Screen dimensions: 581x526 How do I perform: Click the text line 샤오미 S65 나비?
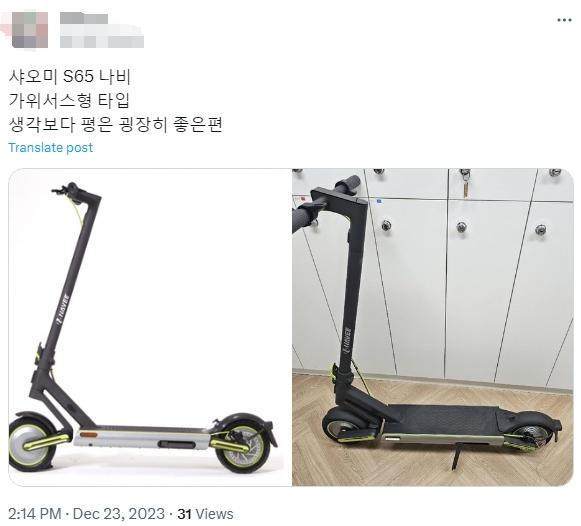pos(70,77)
